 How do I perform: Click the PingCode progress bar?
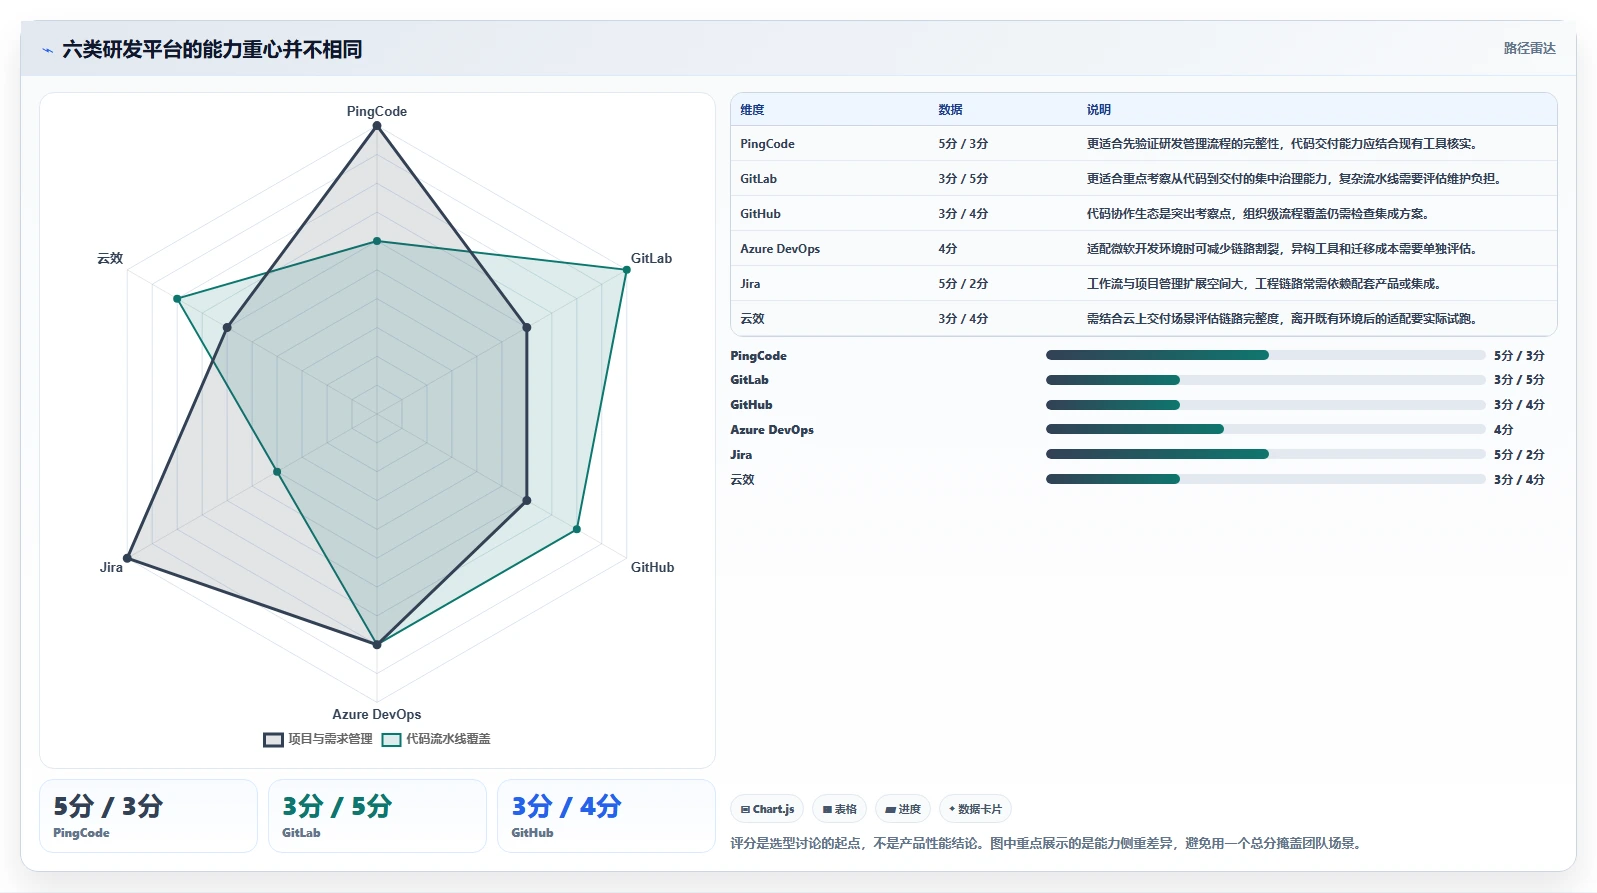point(1265,355)
